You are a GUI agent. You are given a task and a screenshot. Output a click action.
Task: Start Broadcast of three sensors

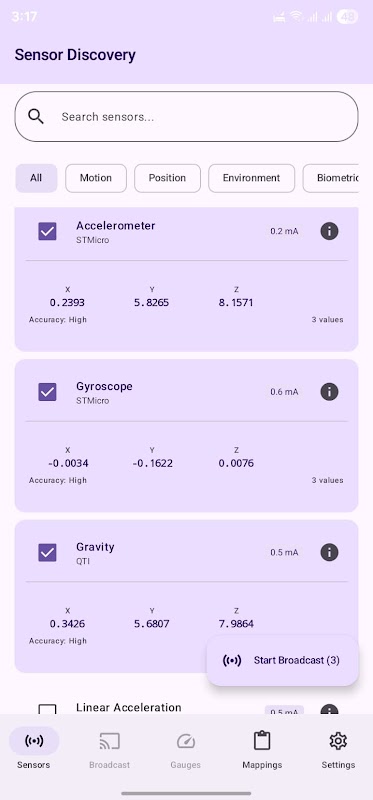283,660
